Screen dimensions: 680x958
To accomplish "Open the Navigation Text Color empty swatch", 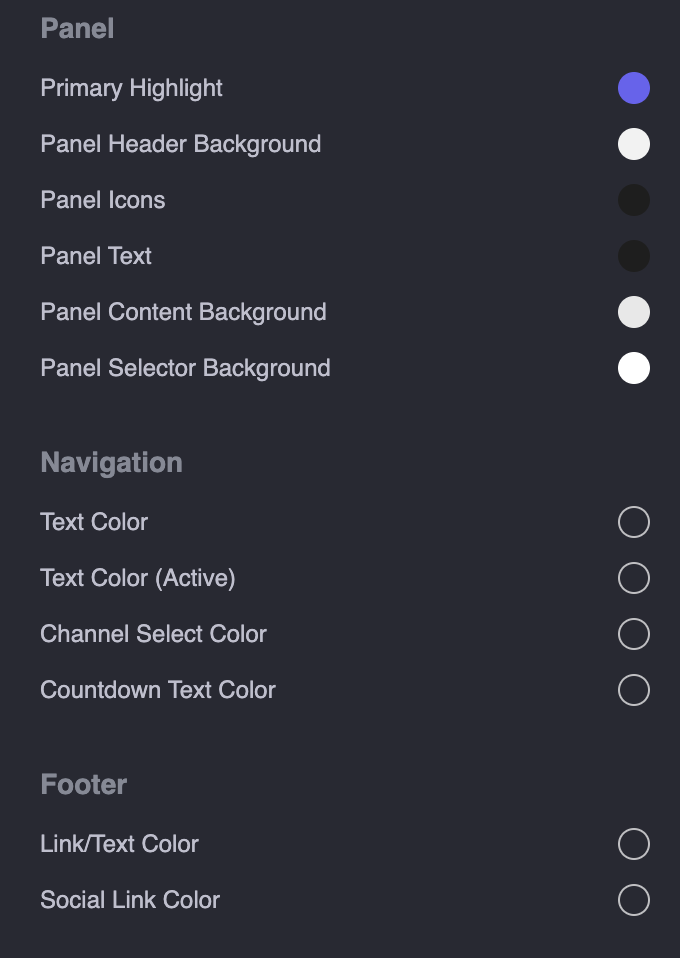I will [x=634, y=522].
